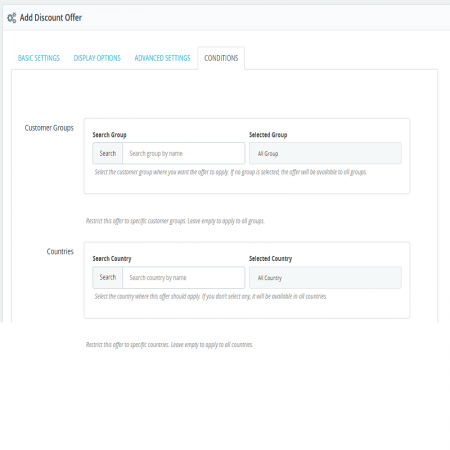Viewport: 450px width, 450px height.
Task: Open the Basic Settings tab
Action: [39, 58]
